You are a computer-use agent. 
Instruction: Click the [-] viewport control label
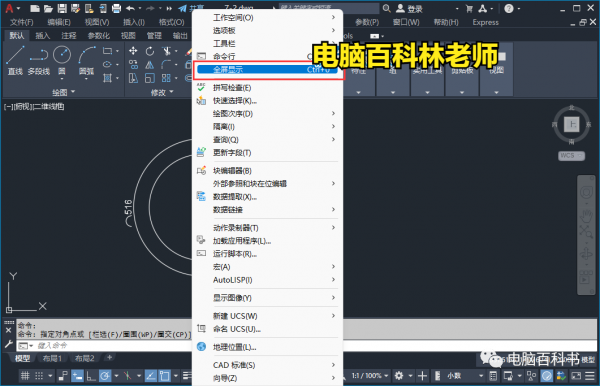[x=8, y=107]
